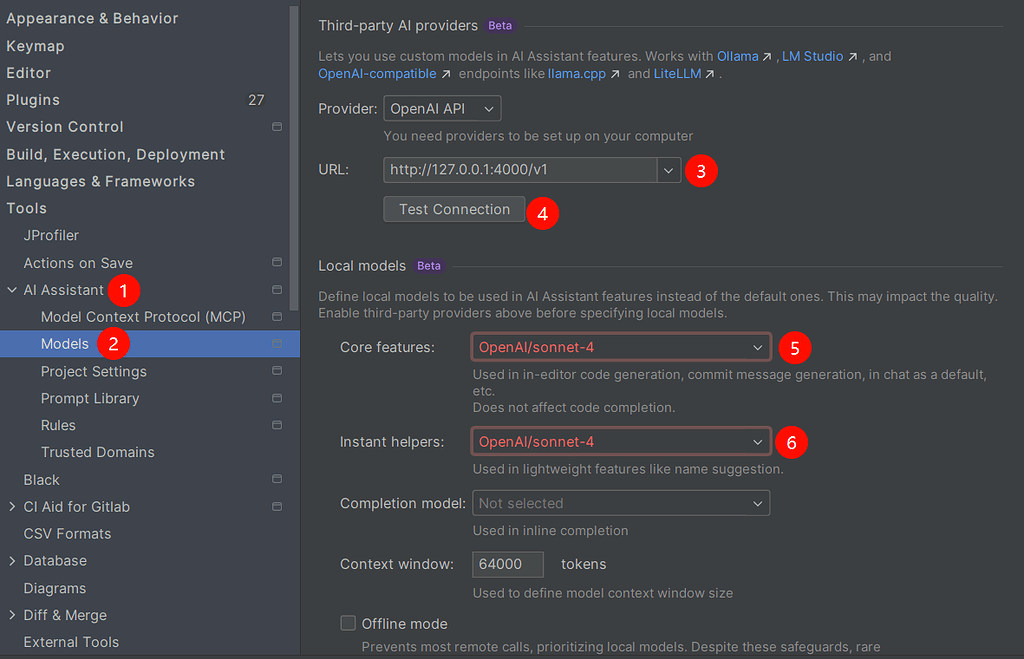Click project-level icon beside Black

pyautogui.click(x=277, y=479)
